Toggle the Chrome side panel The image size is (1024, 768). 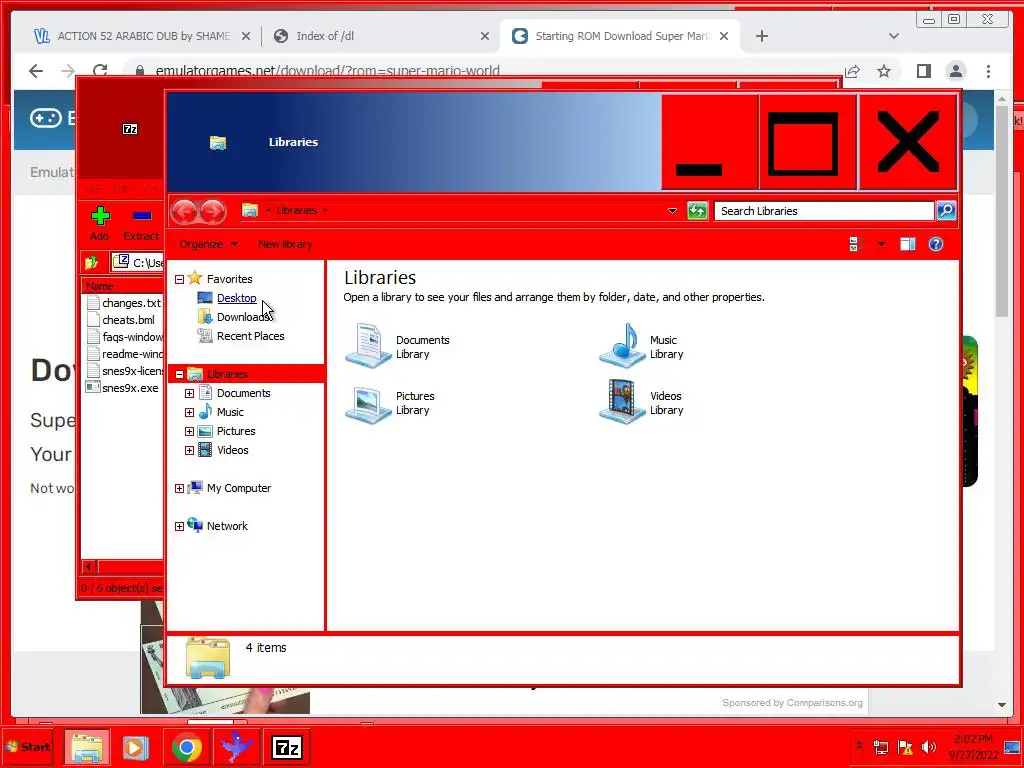[923, 71]
